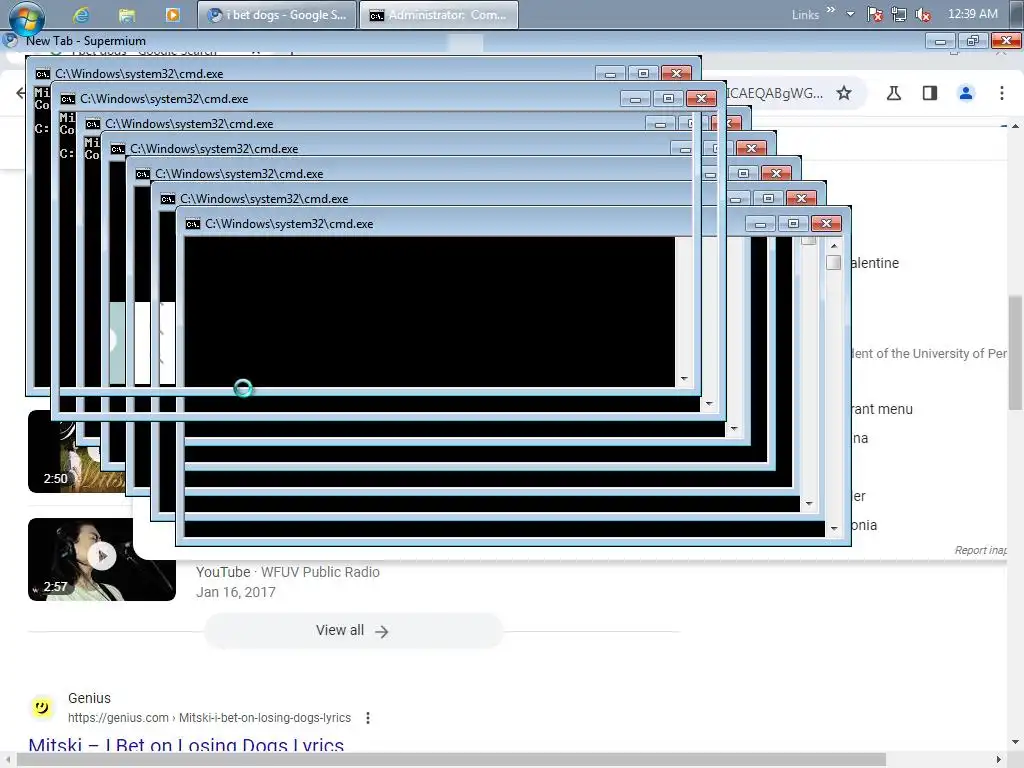
Task: Minimize the frontmost cmd.exe window
Action: coord(760,224)
